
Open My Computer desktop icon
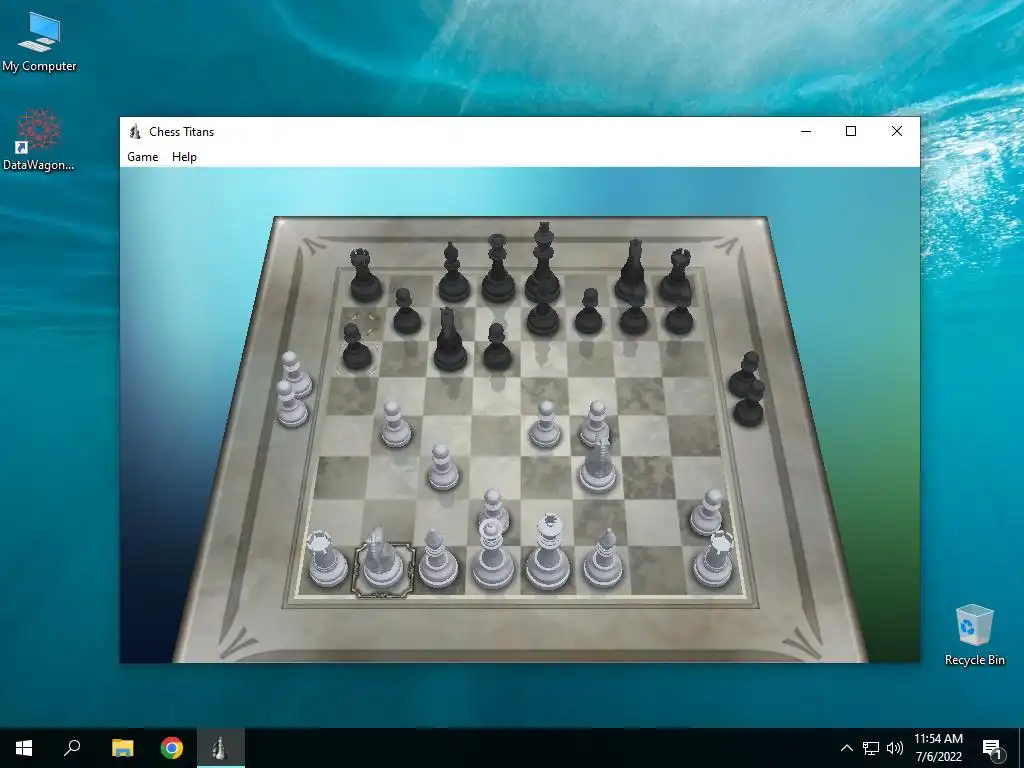pyautogui.click(x=39, y=42)
